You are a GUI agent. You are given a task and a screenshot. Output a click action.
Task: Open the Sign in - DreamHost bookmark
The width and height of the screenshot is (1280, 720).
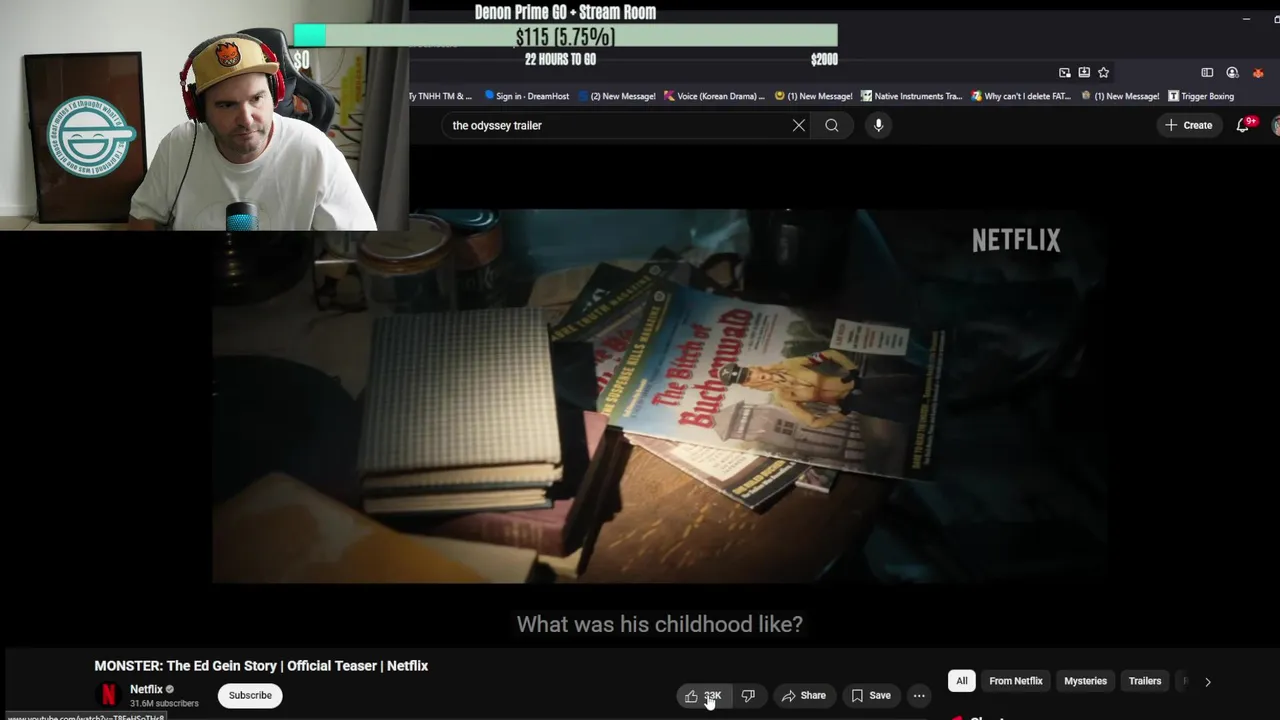click(x=527, y=96)
